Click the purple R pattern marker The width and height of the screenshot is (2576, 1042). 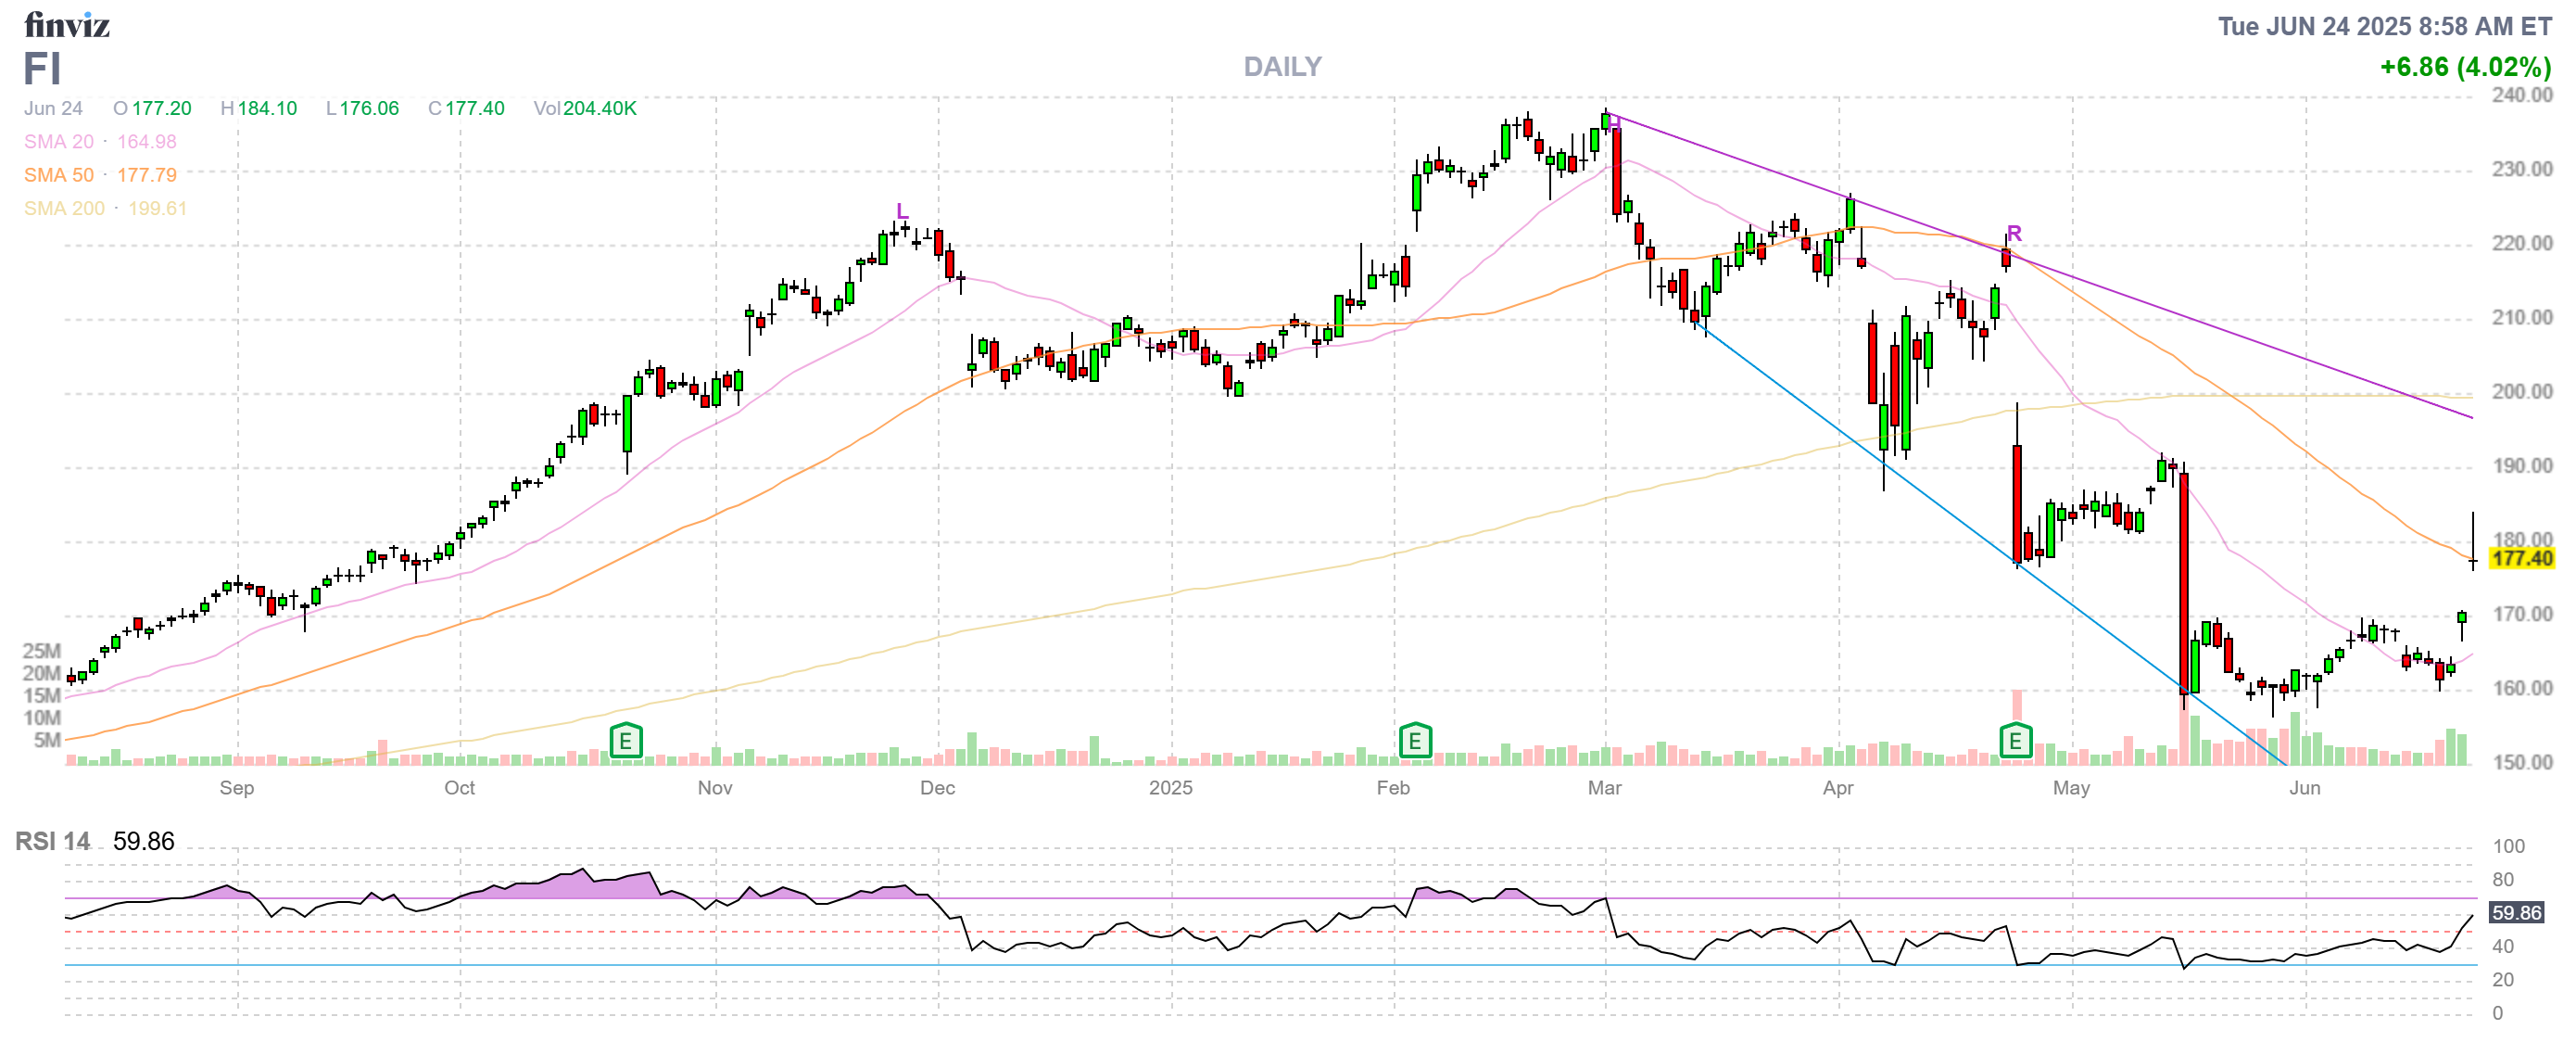2014,233
